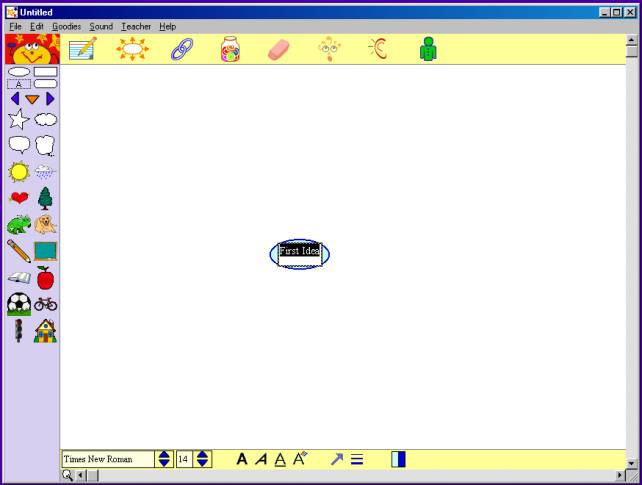Click the Kidspiration smiling sun logo
Image resolution: width=642 pixels, height=485 pixels.
[x=32, y=49]
